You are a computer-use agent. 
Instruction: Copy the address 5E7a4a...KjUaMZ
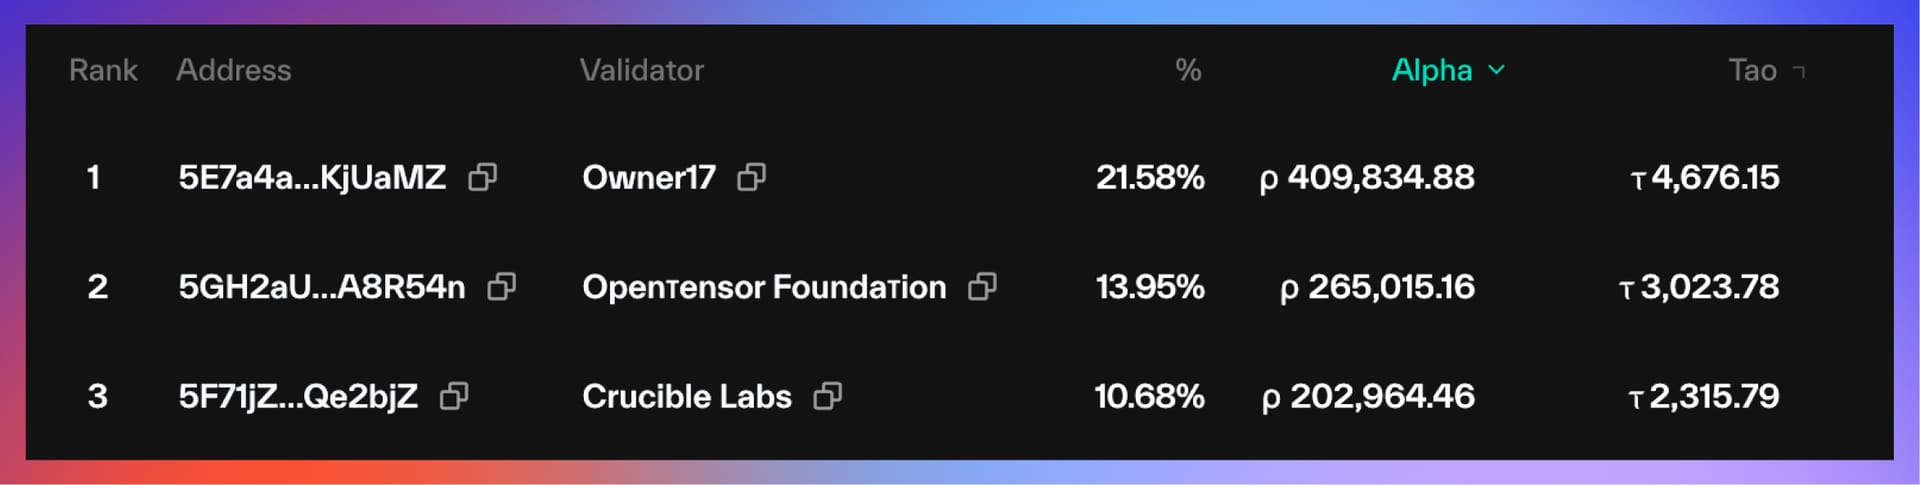[483, 177]
